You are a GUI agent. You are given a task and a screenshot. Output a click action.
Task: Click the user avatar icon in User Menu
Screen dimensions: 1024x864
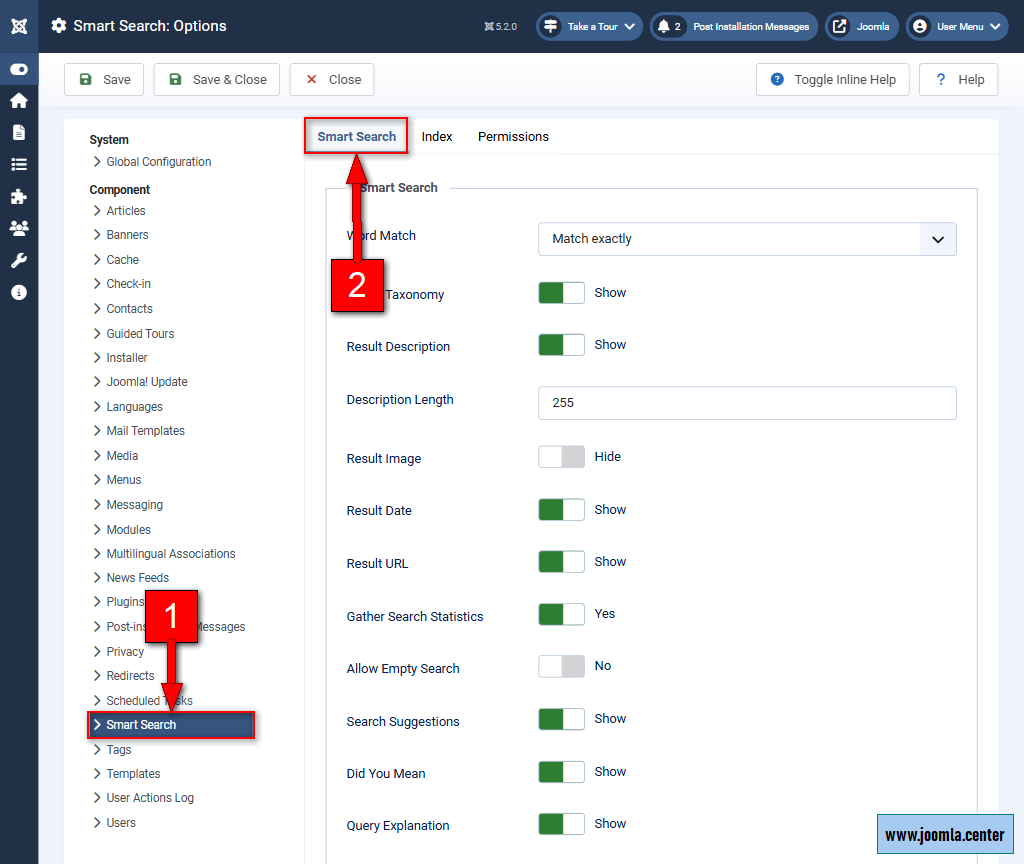(x=920, y=27)
